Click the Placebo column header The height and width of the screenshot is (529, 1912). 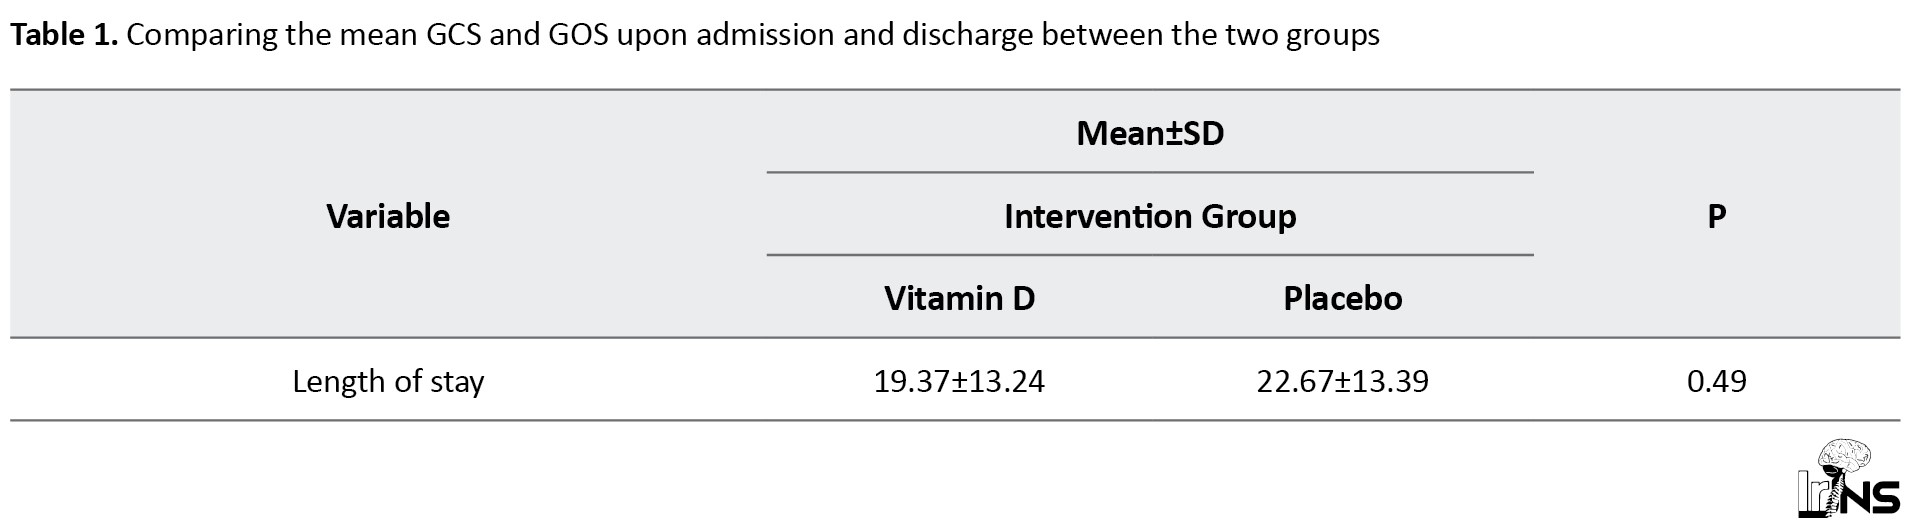coord(1343,298)
